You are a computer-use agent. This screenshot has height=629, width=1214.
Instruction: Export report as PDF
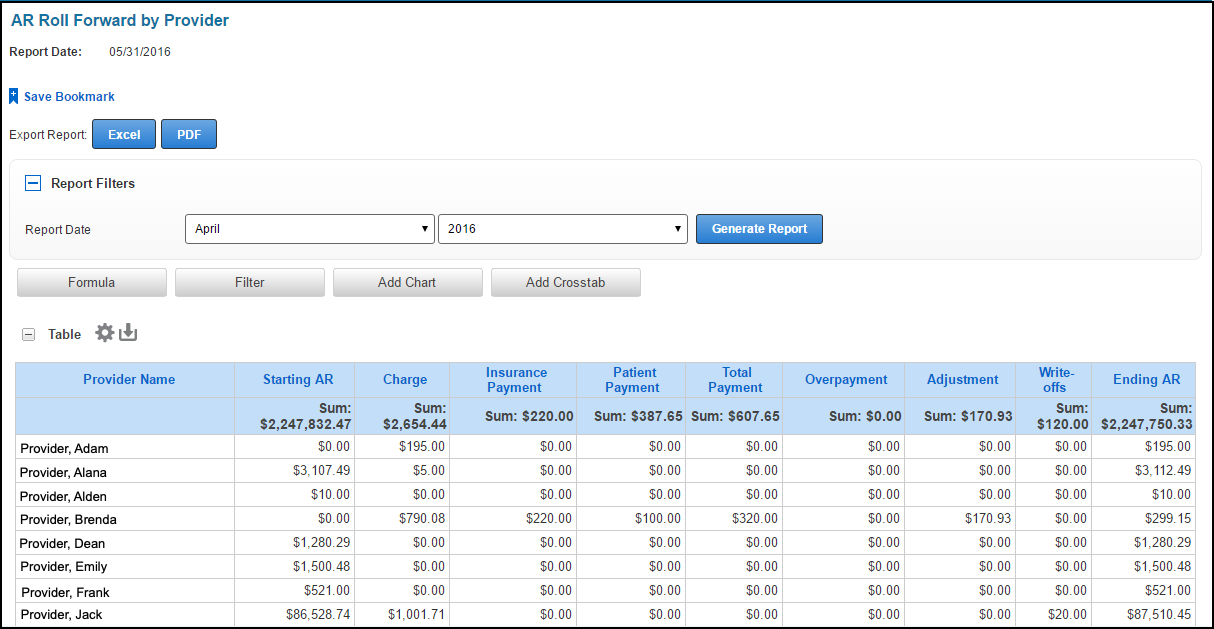point(189,135)
